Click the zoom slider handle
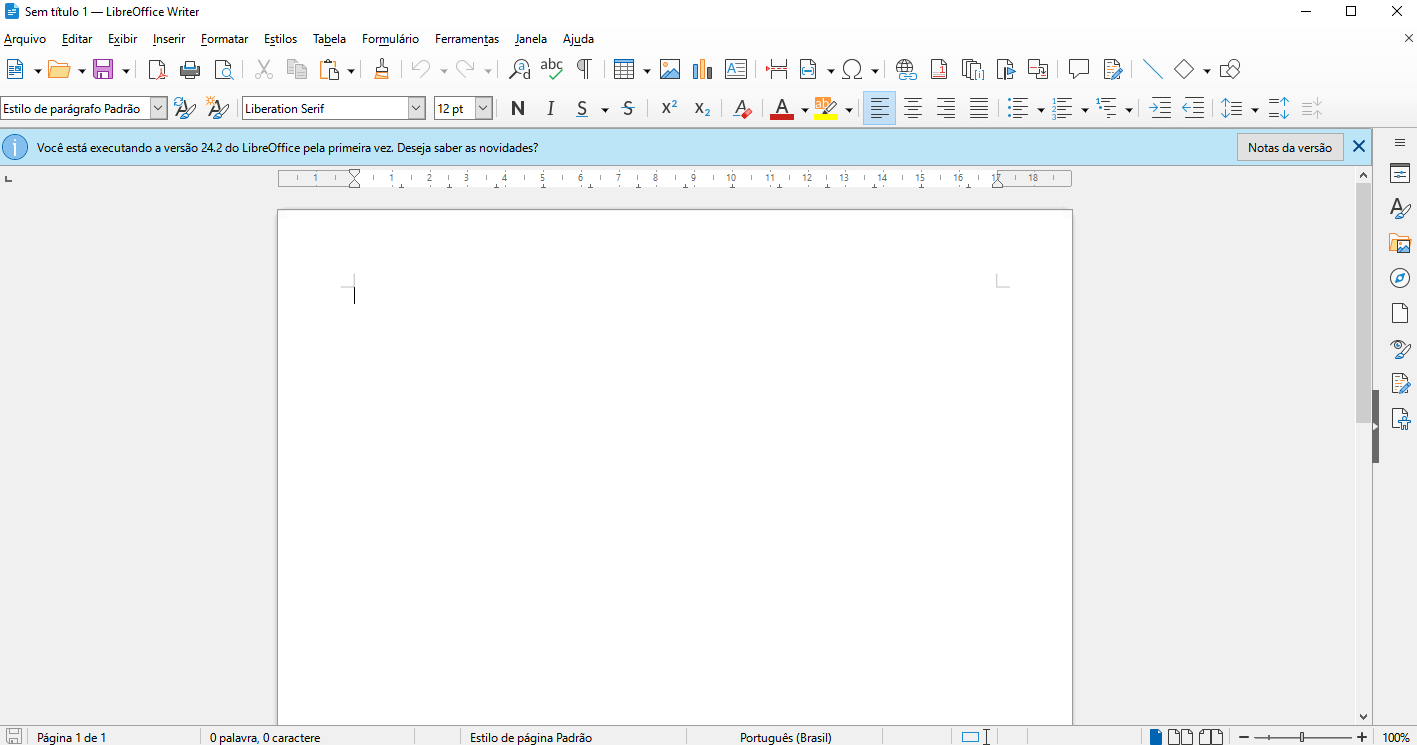The image size is (1417, 745). coord(1301,737)
